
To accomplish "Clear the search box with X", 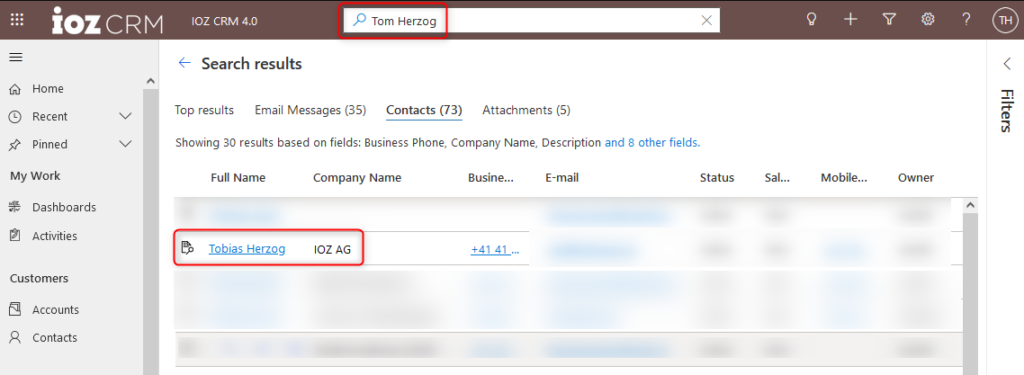I will (706, 20).
